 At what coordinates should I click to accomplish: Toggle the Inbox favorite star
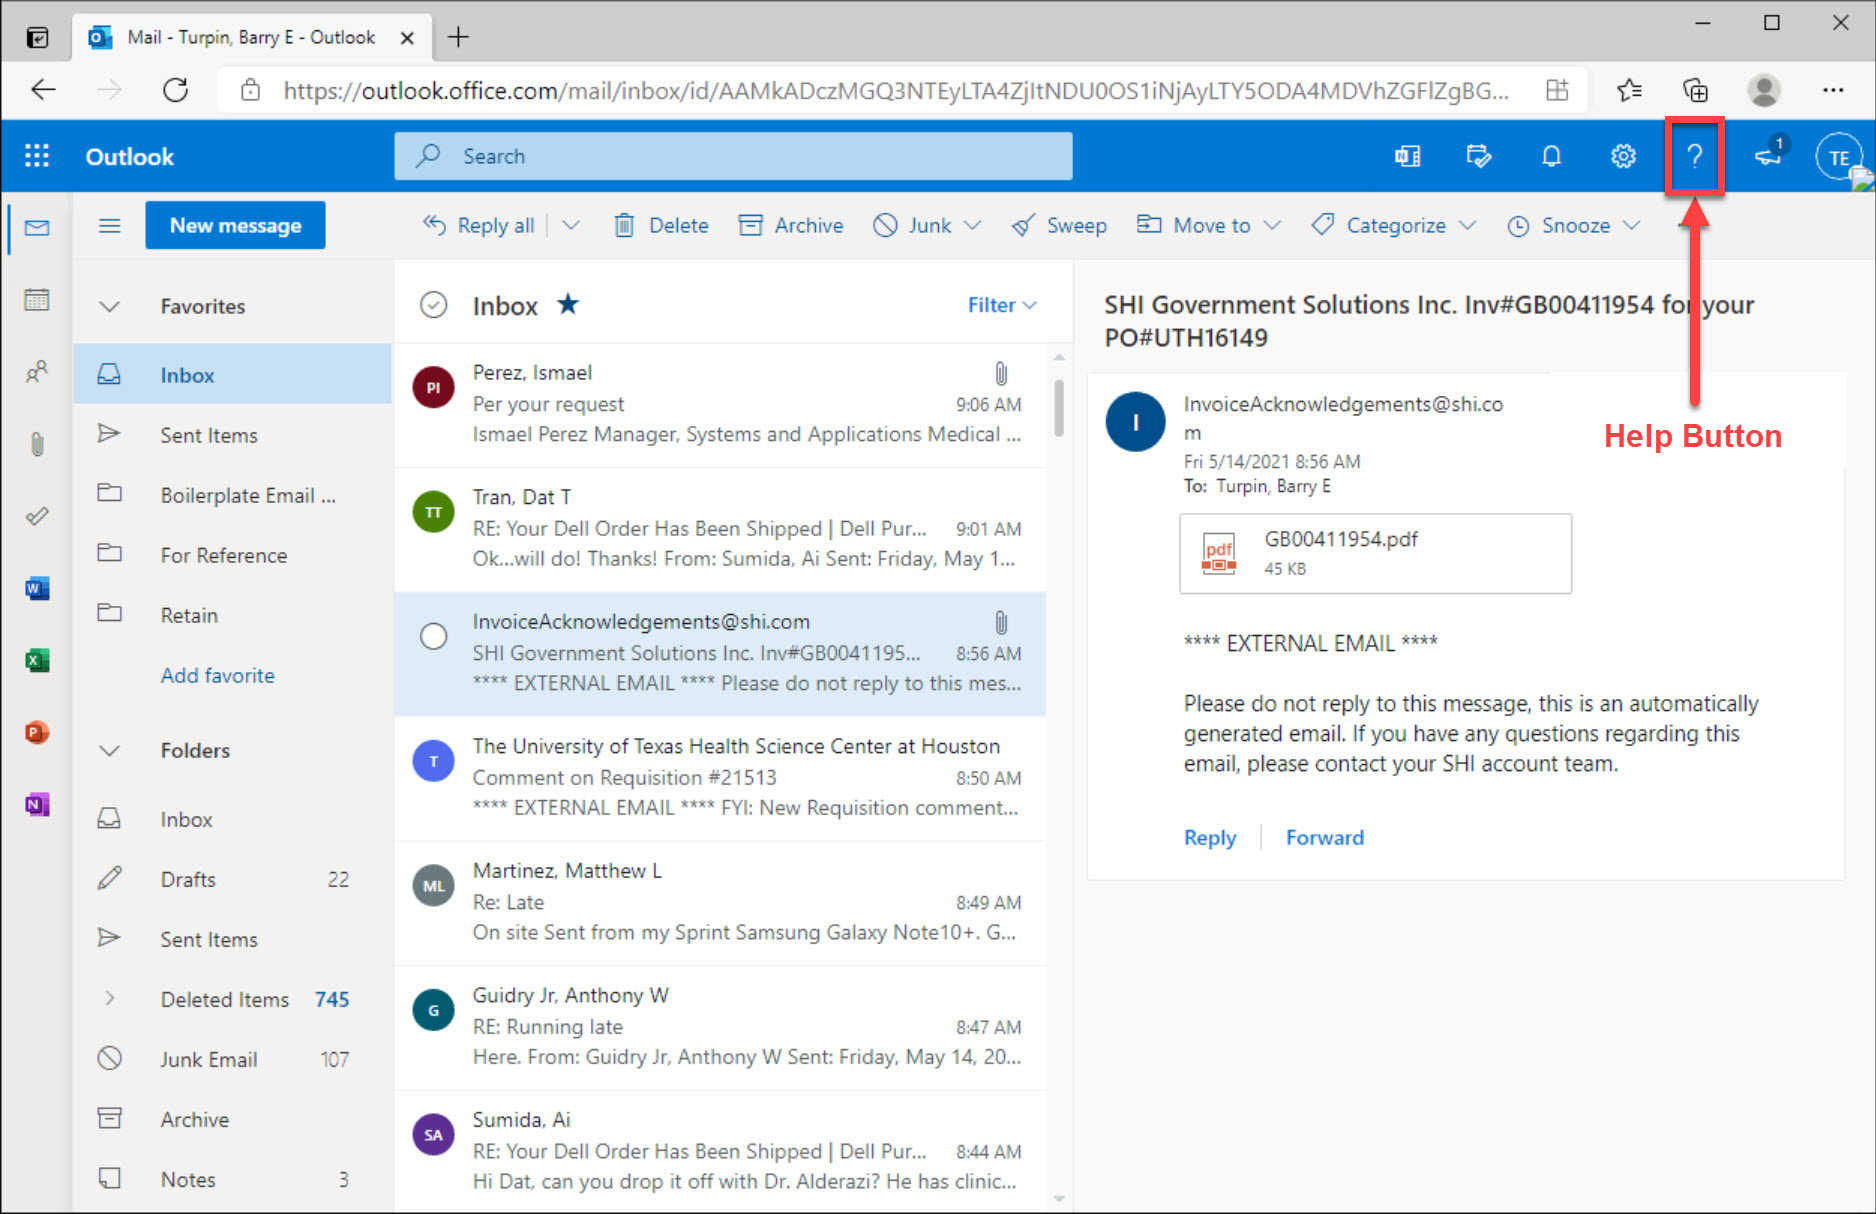click(x=568, y=304)
